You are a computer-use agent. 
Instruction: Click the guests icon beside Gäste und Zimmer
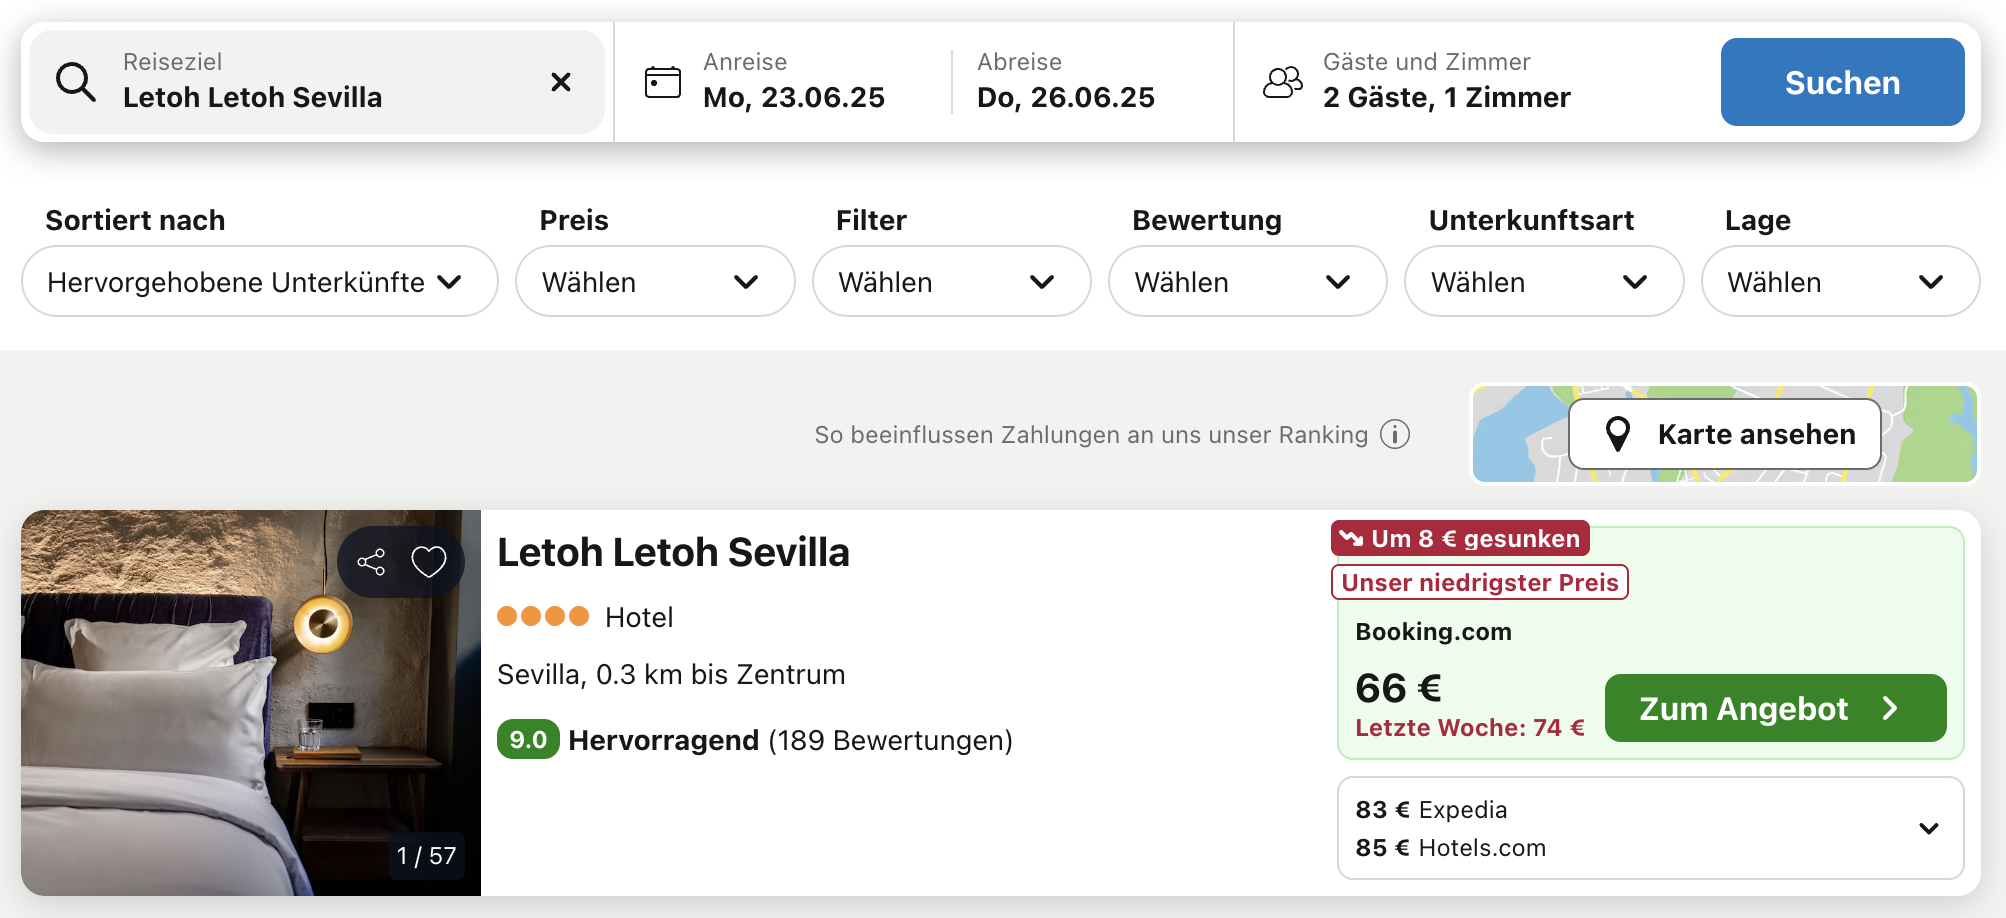coord(1283,82)
